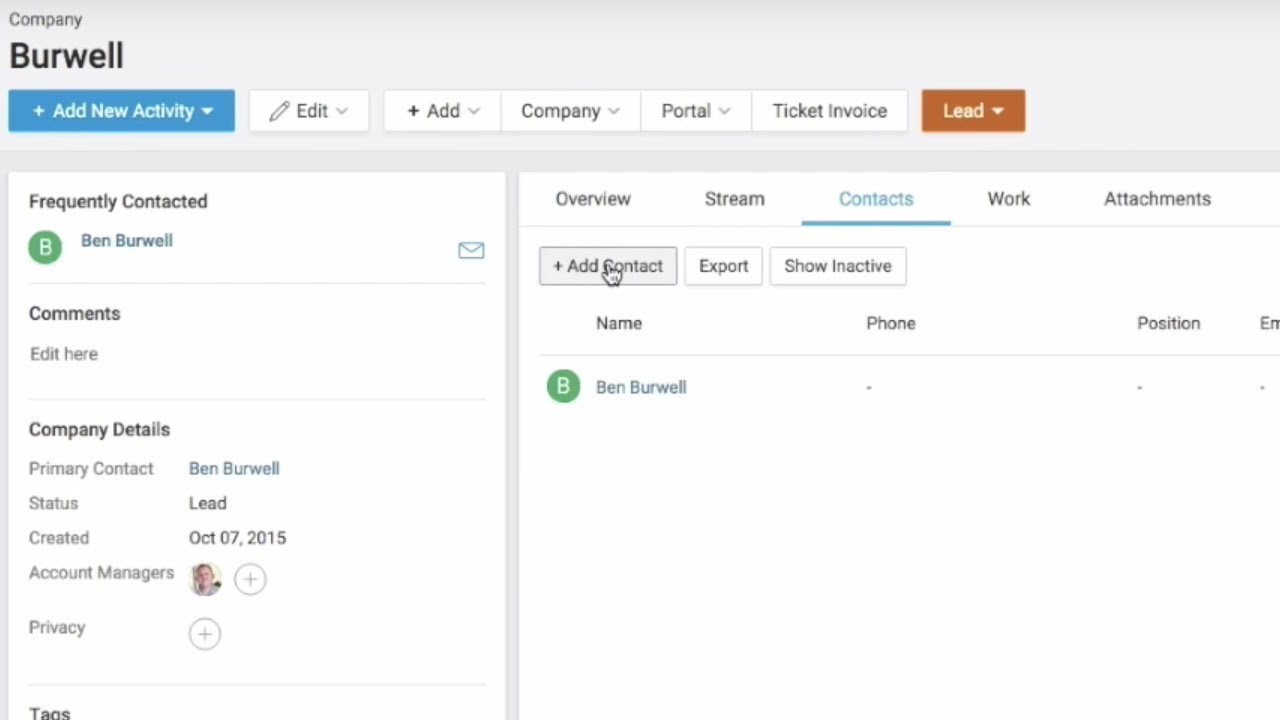Click the Ticket Invoice button
1280x720 pixels.
tap(829, 111)
